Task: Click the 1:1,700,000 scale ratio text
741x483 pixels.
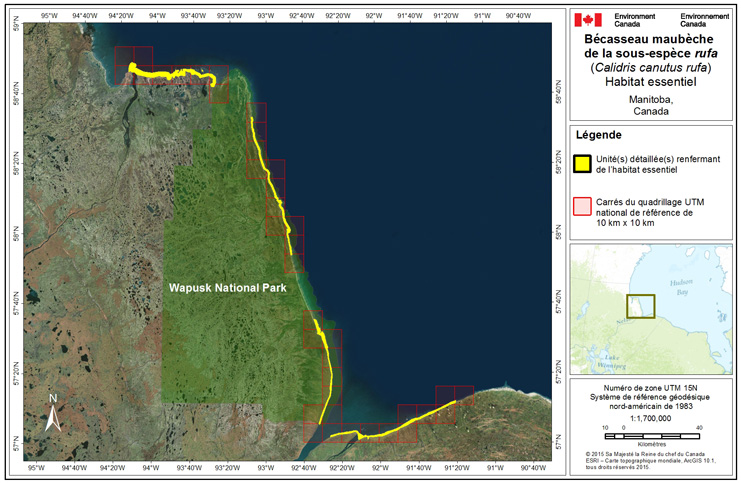Action: click(650, 418)
